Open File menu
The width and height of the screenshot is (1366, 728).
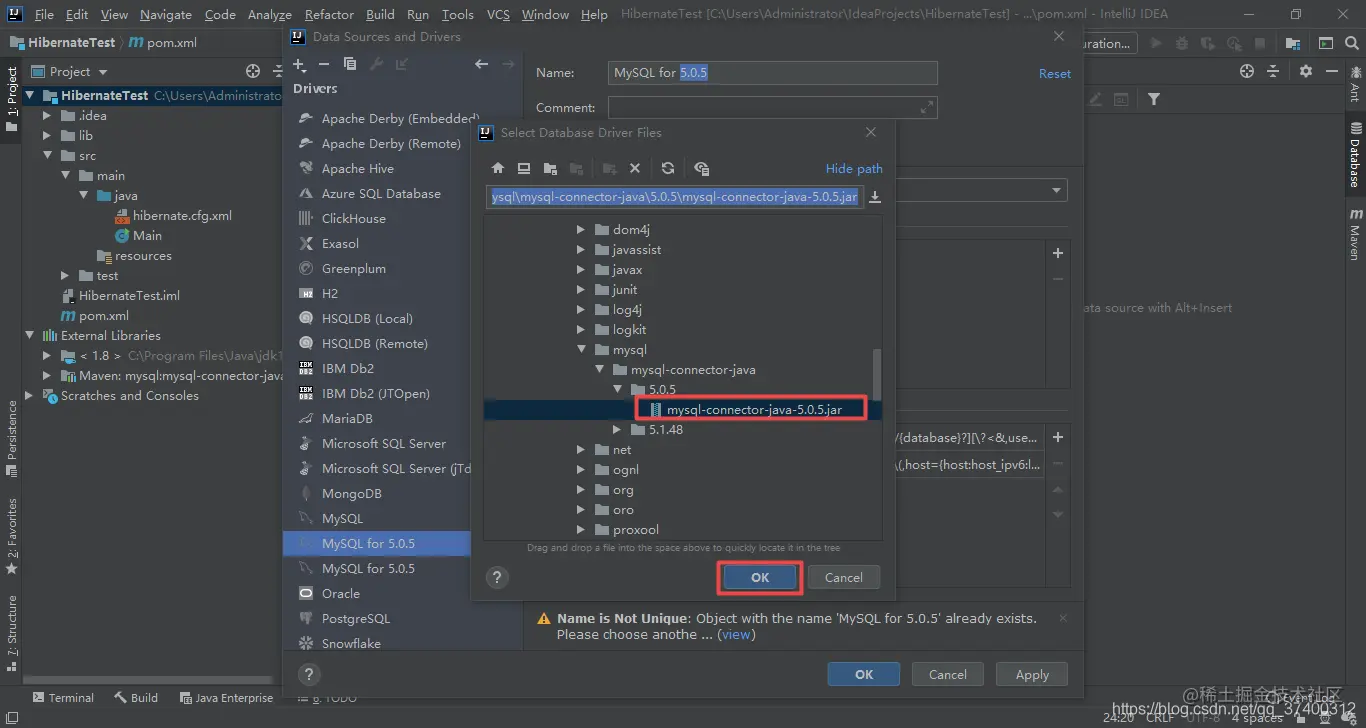(x=44, y=14)
